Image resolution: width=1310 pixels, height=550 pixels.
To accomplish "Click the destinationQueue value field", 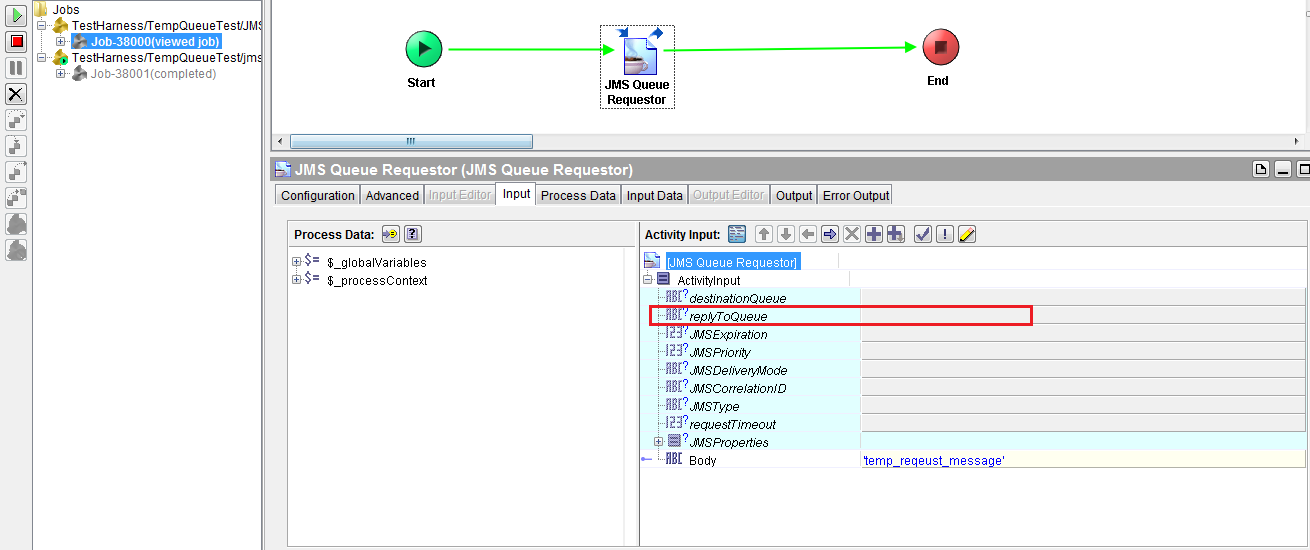I will tap(1084, 298).
